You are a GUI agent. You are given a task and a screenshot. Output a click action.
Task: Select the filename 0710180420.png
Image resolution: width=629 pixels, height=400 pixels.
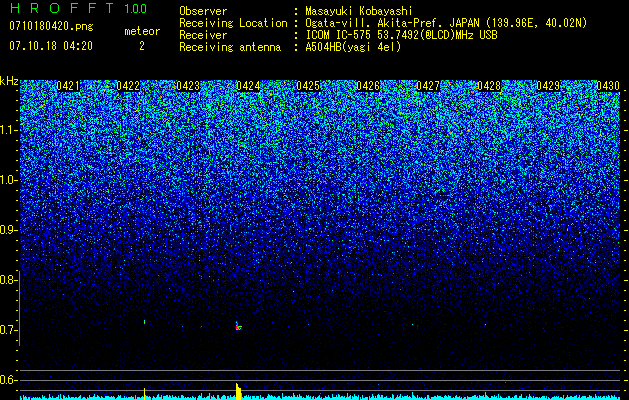point(51,27)
